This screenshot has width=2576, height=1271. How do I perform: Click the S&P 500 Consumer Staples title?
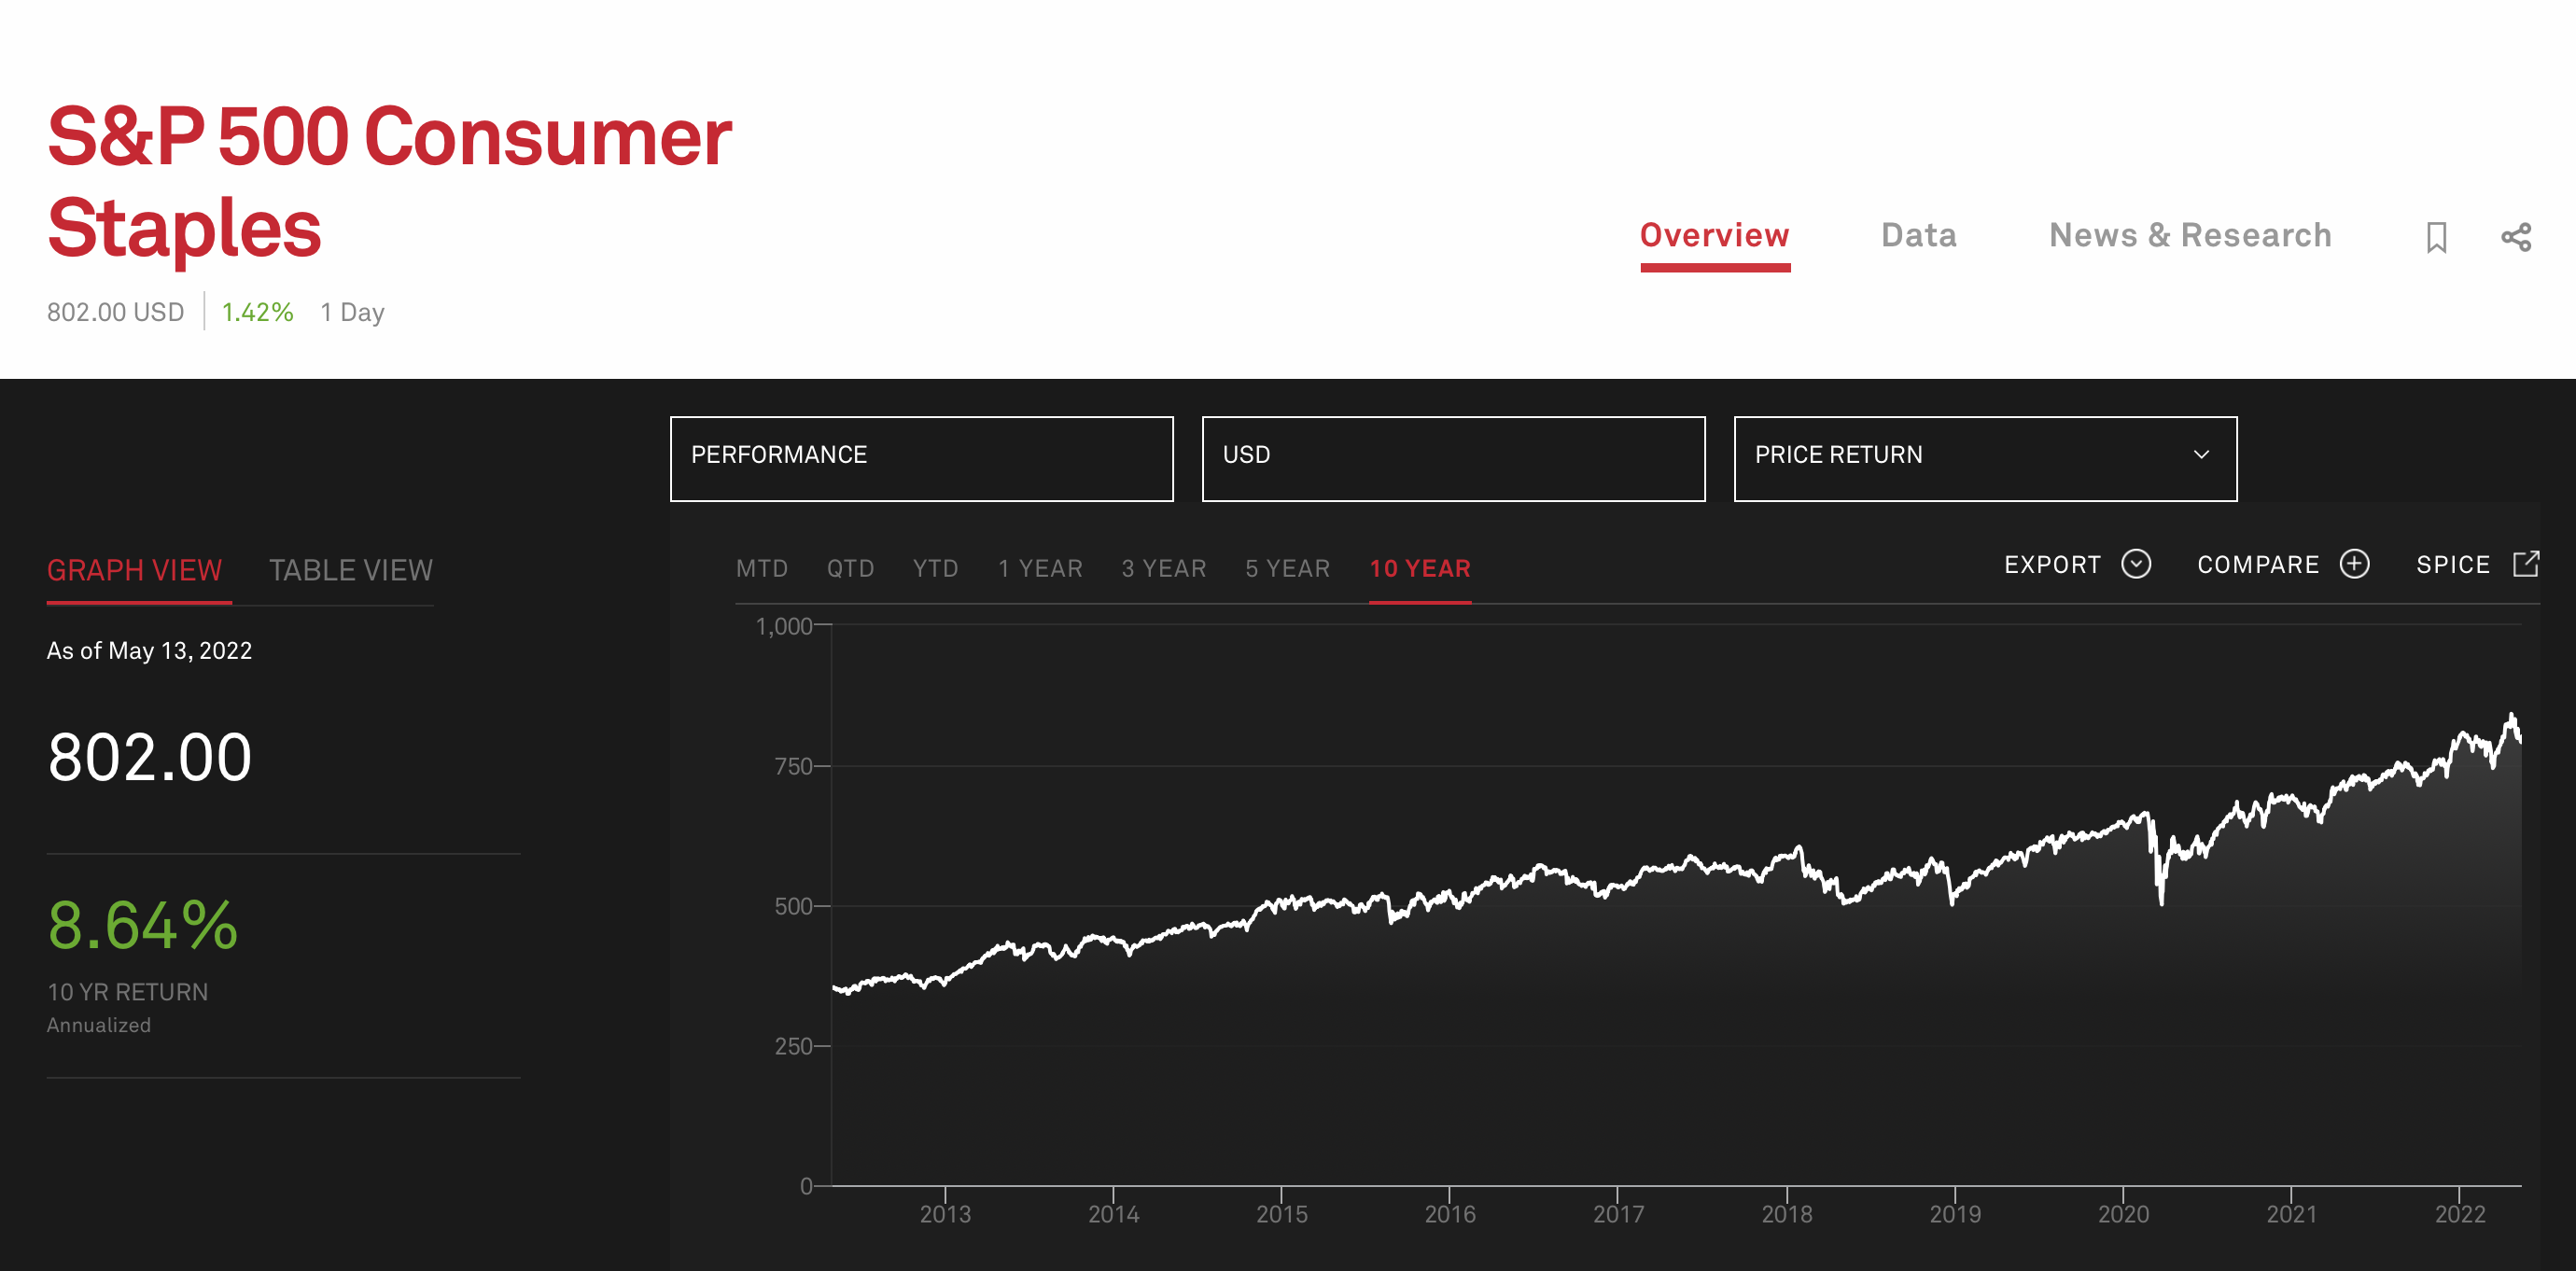pyautogui.click(x=389, y=182)
